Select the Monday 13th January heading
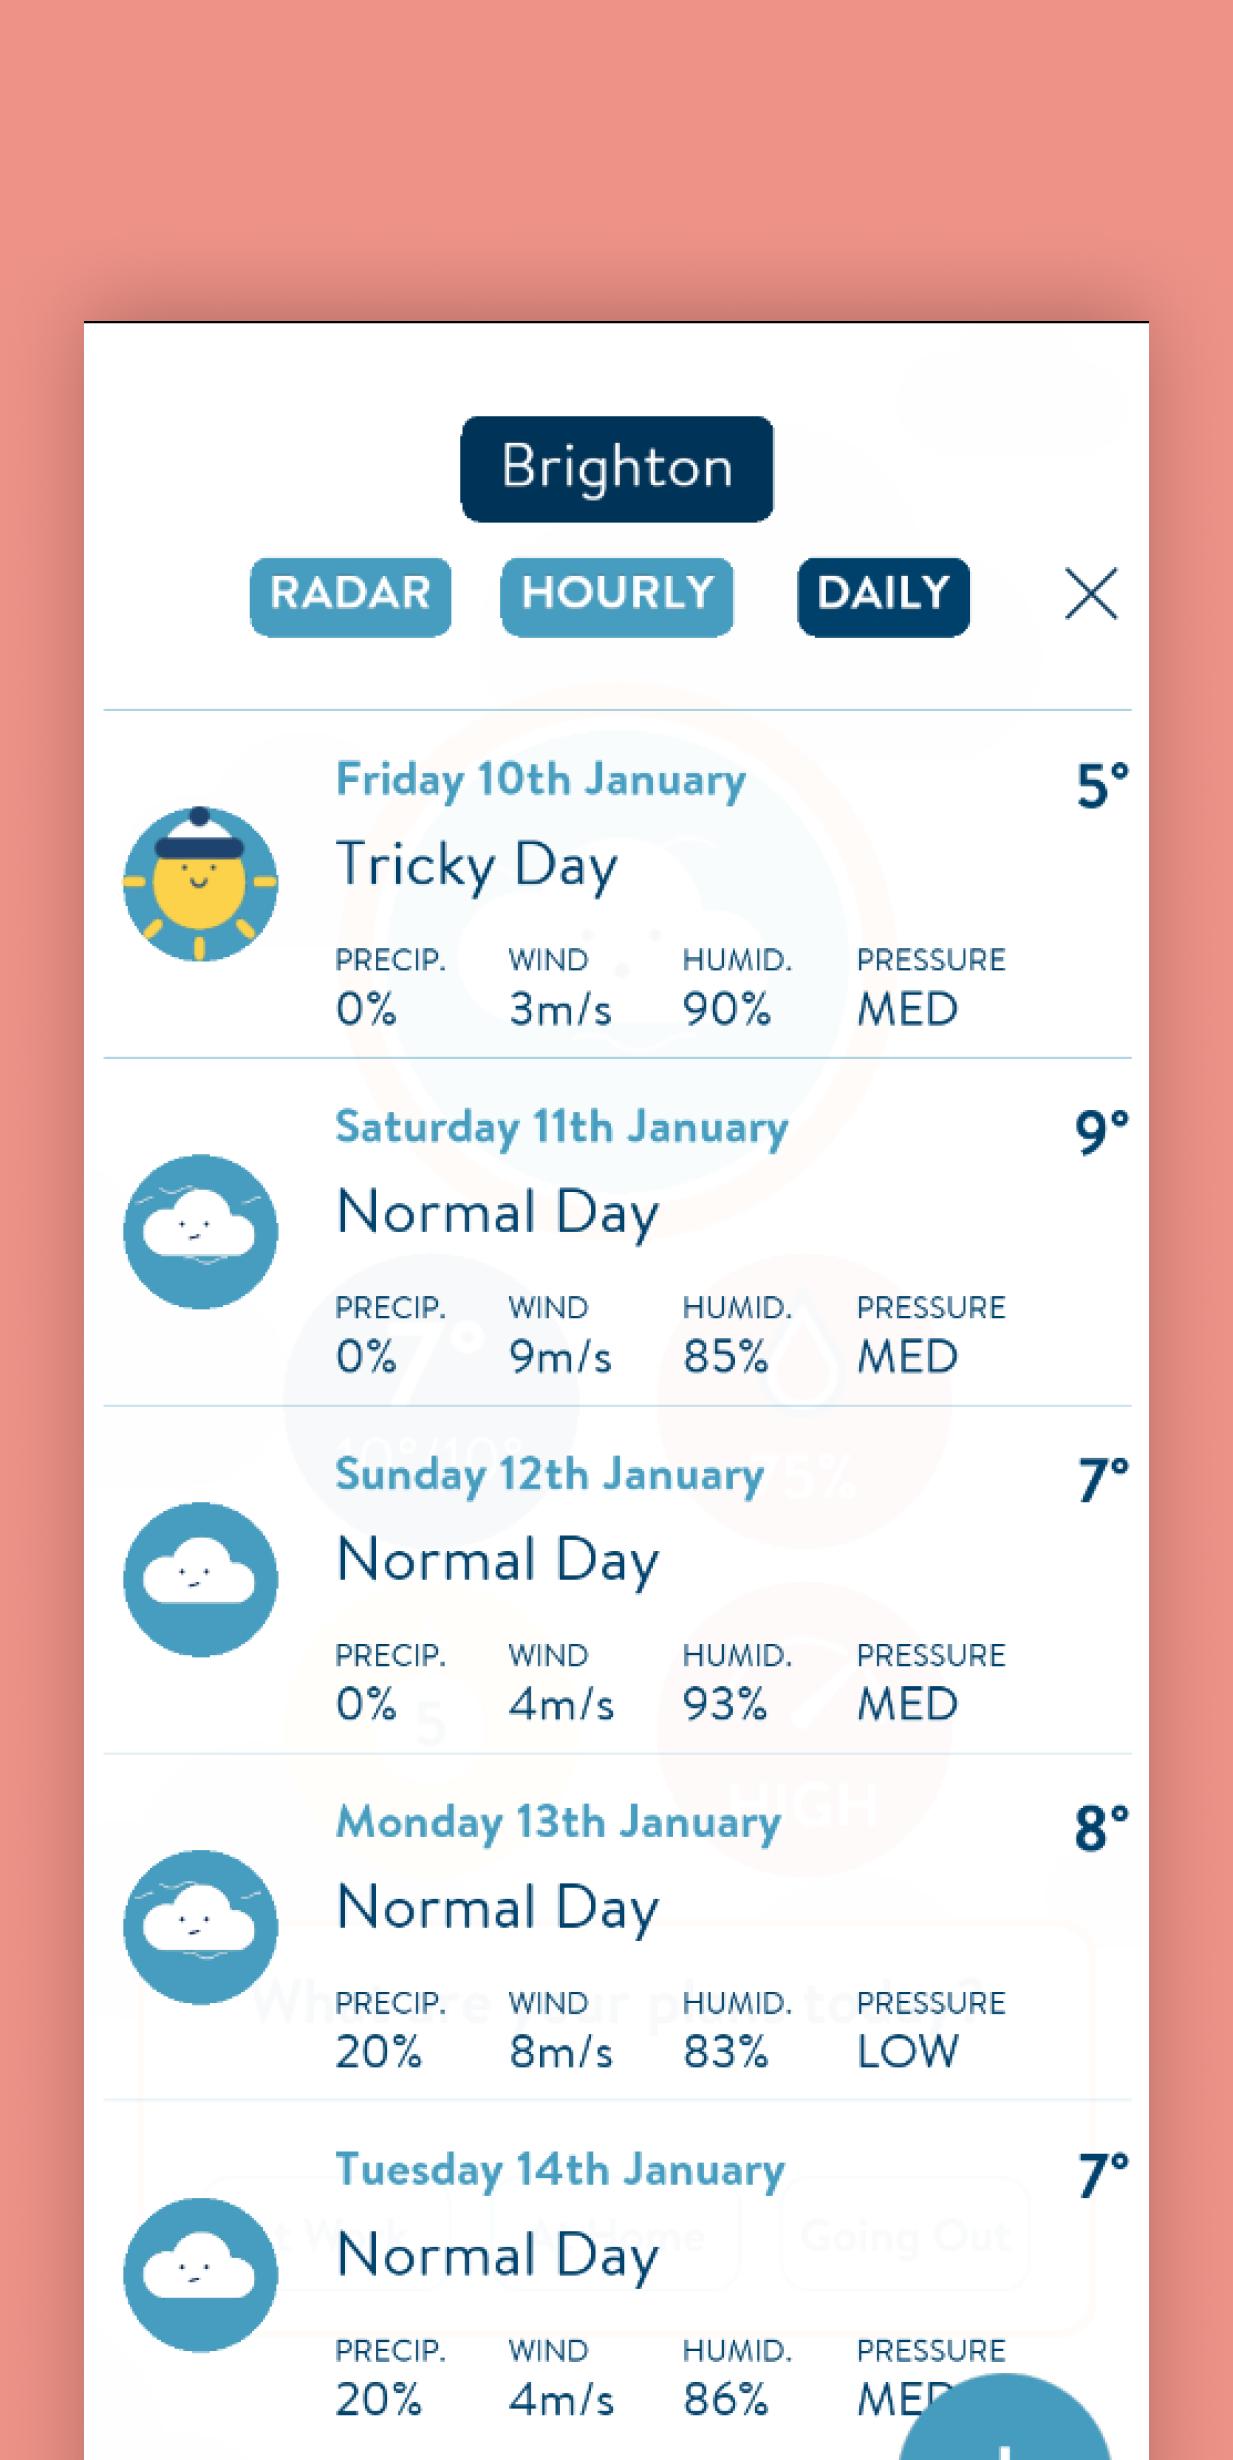 [558, 1822]
